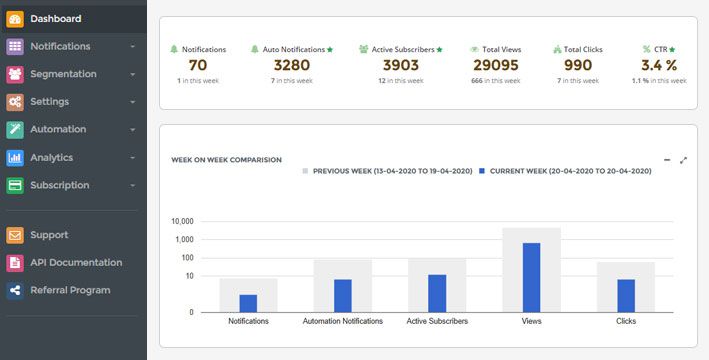Click the 3280 auto notifications value
This screenshot has height=360, width=709.
[x=292, y=66]
